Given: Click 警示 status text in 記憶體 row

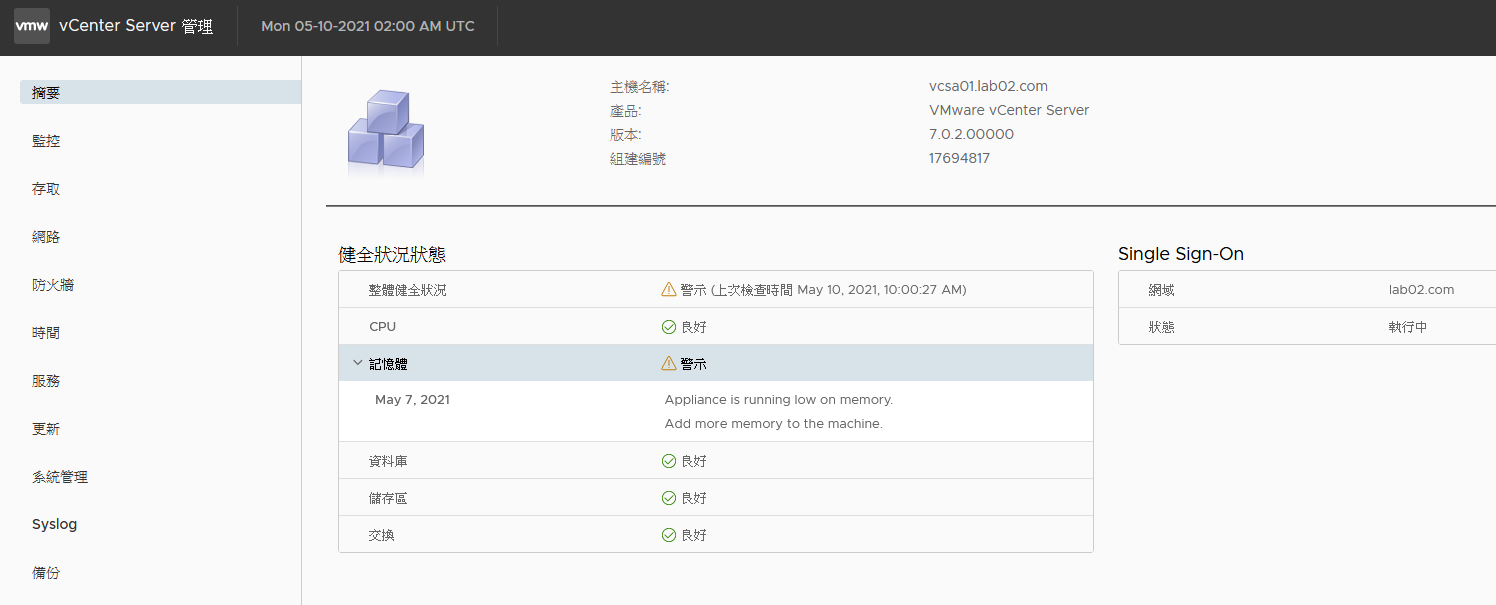Looking at the screenshot, I should 694,364.
